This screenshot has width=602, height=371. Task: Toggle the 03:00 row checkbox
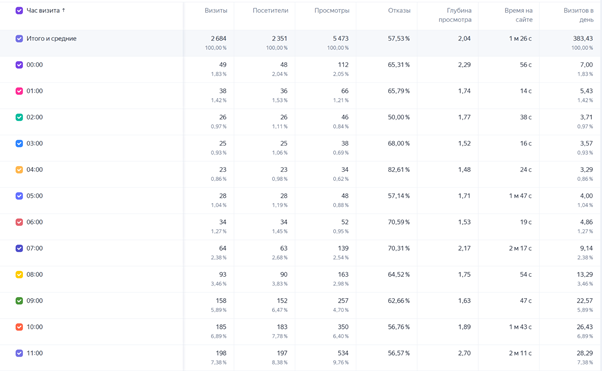click(x=19, y=143)
